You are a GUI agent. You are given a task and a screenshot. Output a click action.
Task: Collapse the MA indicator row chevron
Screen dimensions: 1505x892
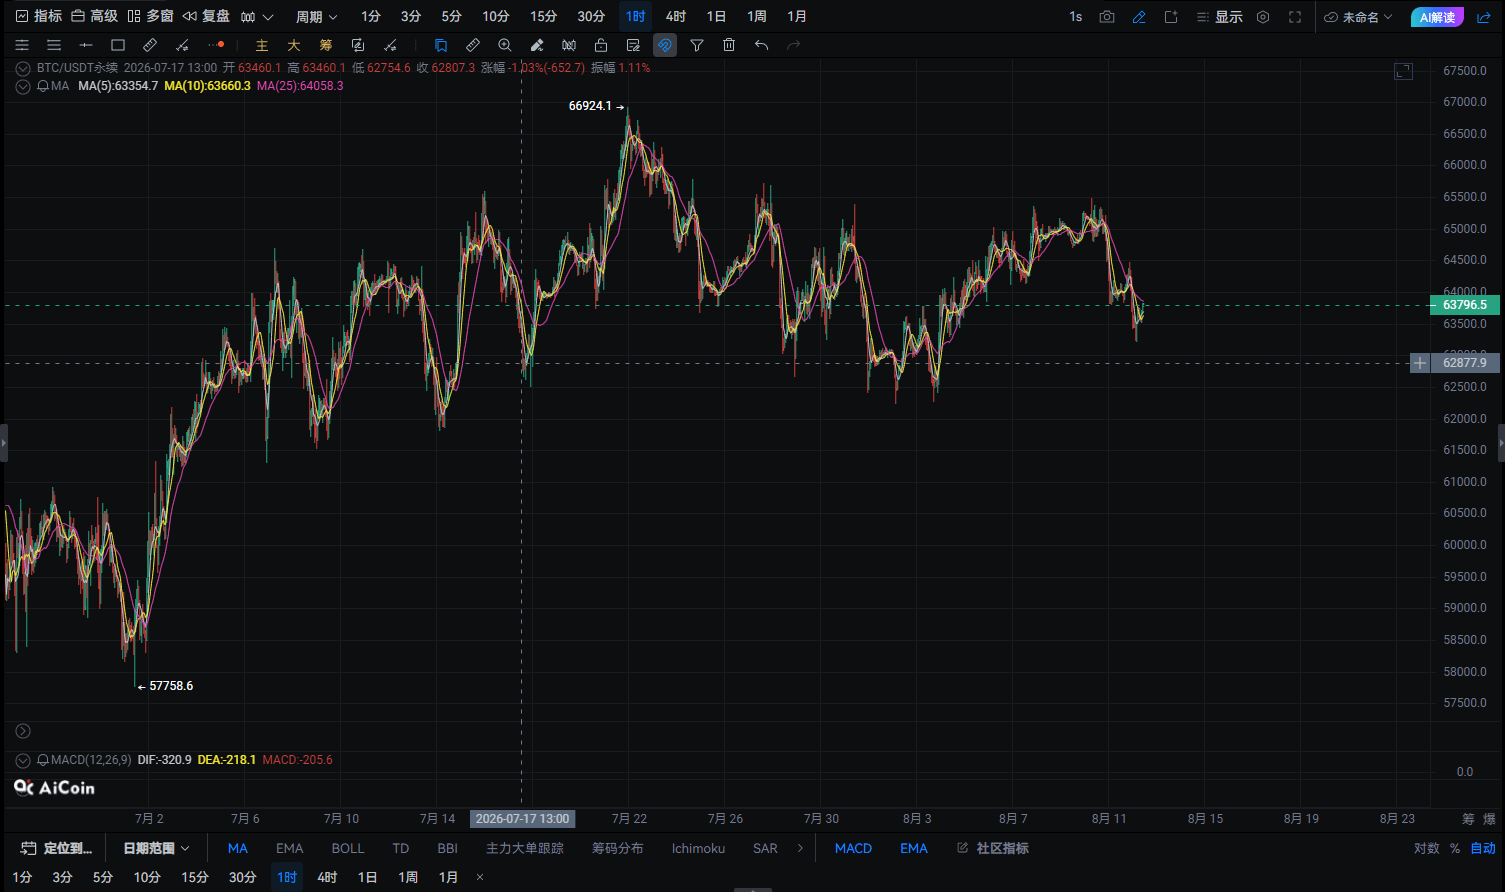tap(23, 86)
